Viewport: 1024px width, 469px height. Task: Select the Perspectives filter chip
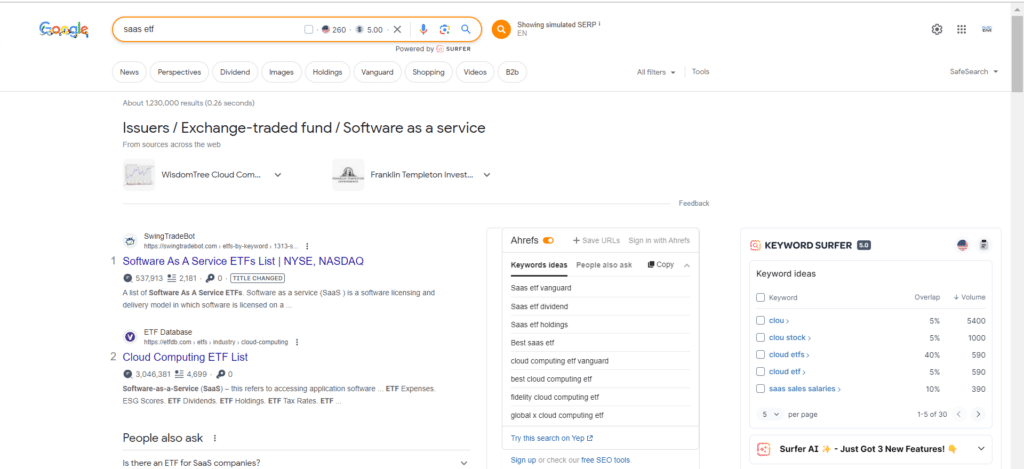[x=180, y=73]
